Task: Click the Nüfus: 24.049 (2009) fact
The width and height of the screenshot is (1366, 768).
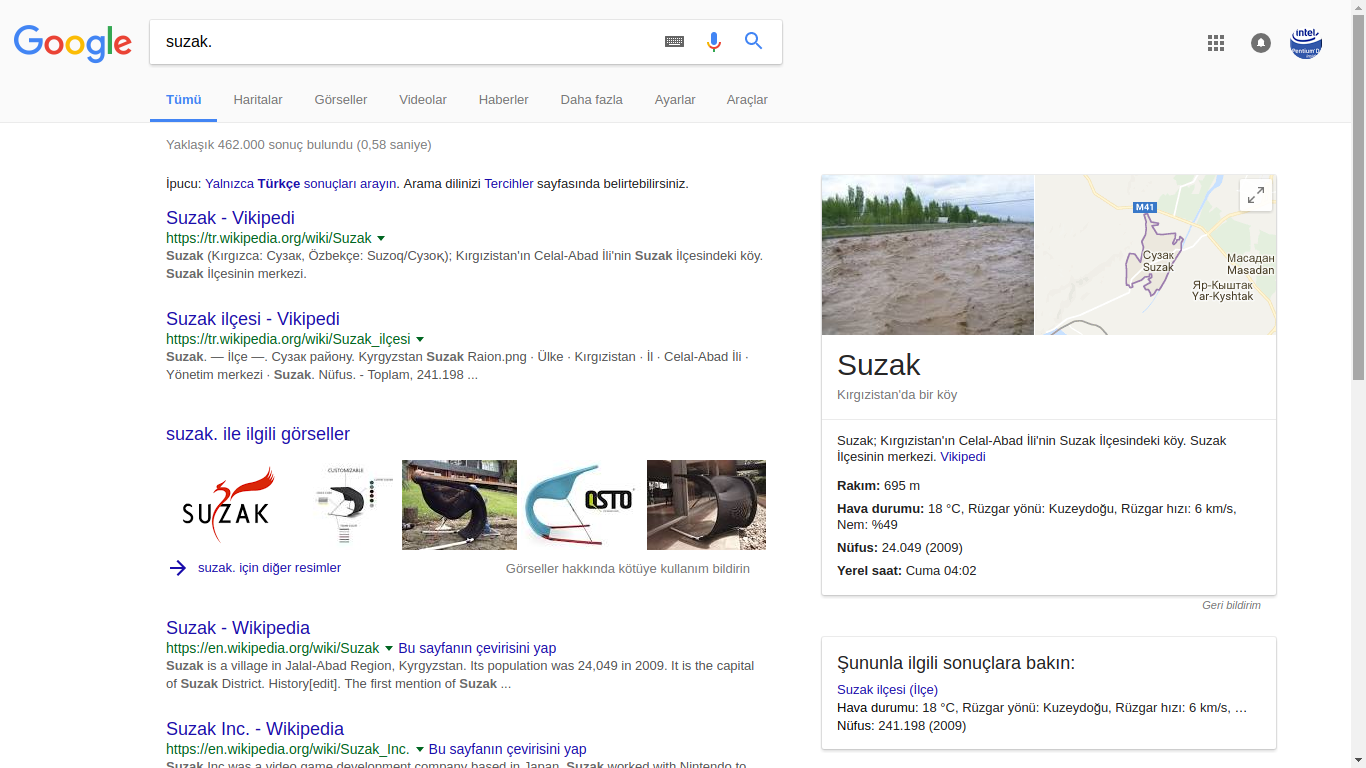Action: point(900,548)
